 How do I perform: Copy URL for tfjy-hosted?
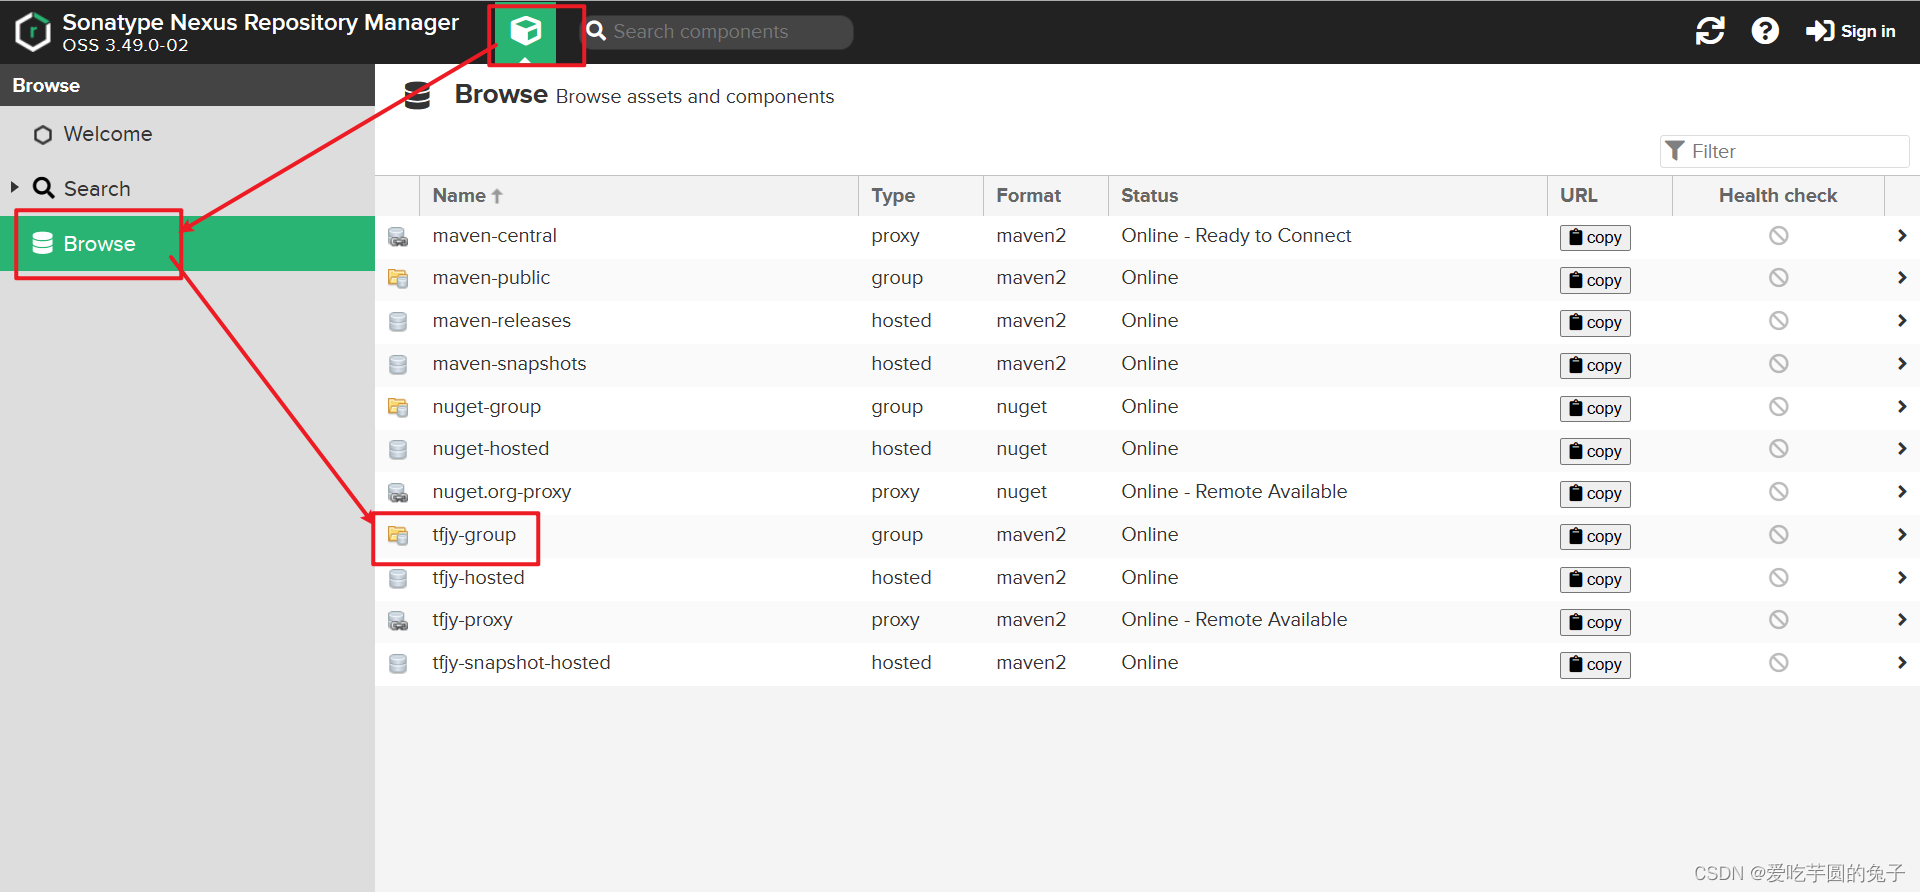[1595, 579]
